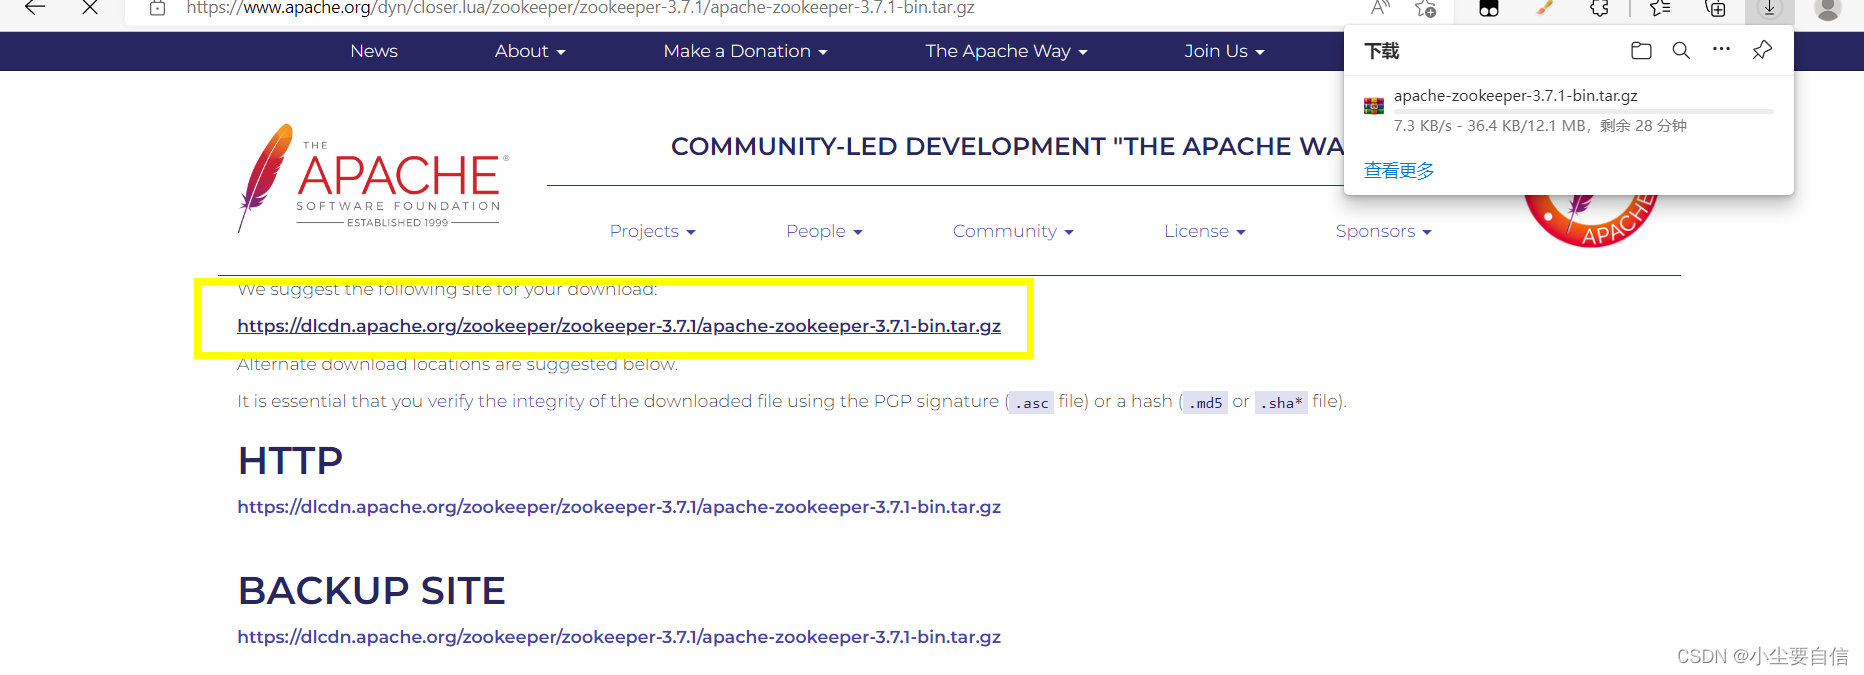Expand the License dropdown
1864x675 pixels.
1204,231
